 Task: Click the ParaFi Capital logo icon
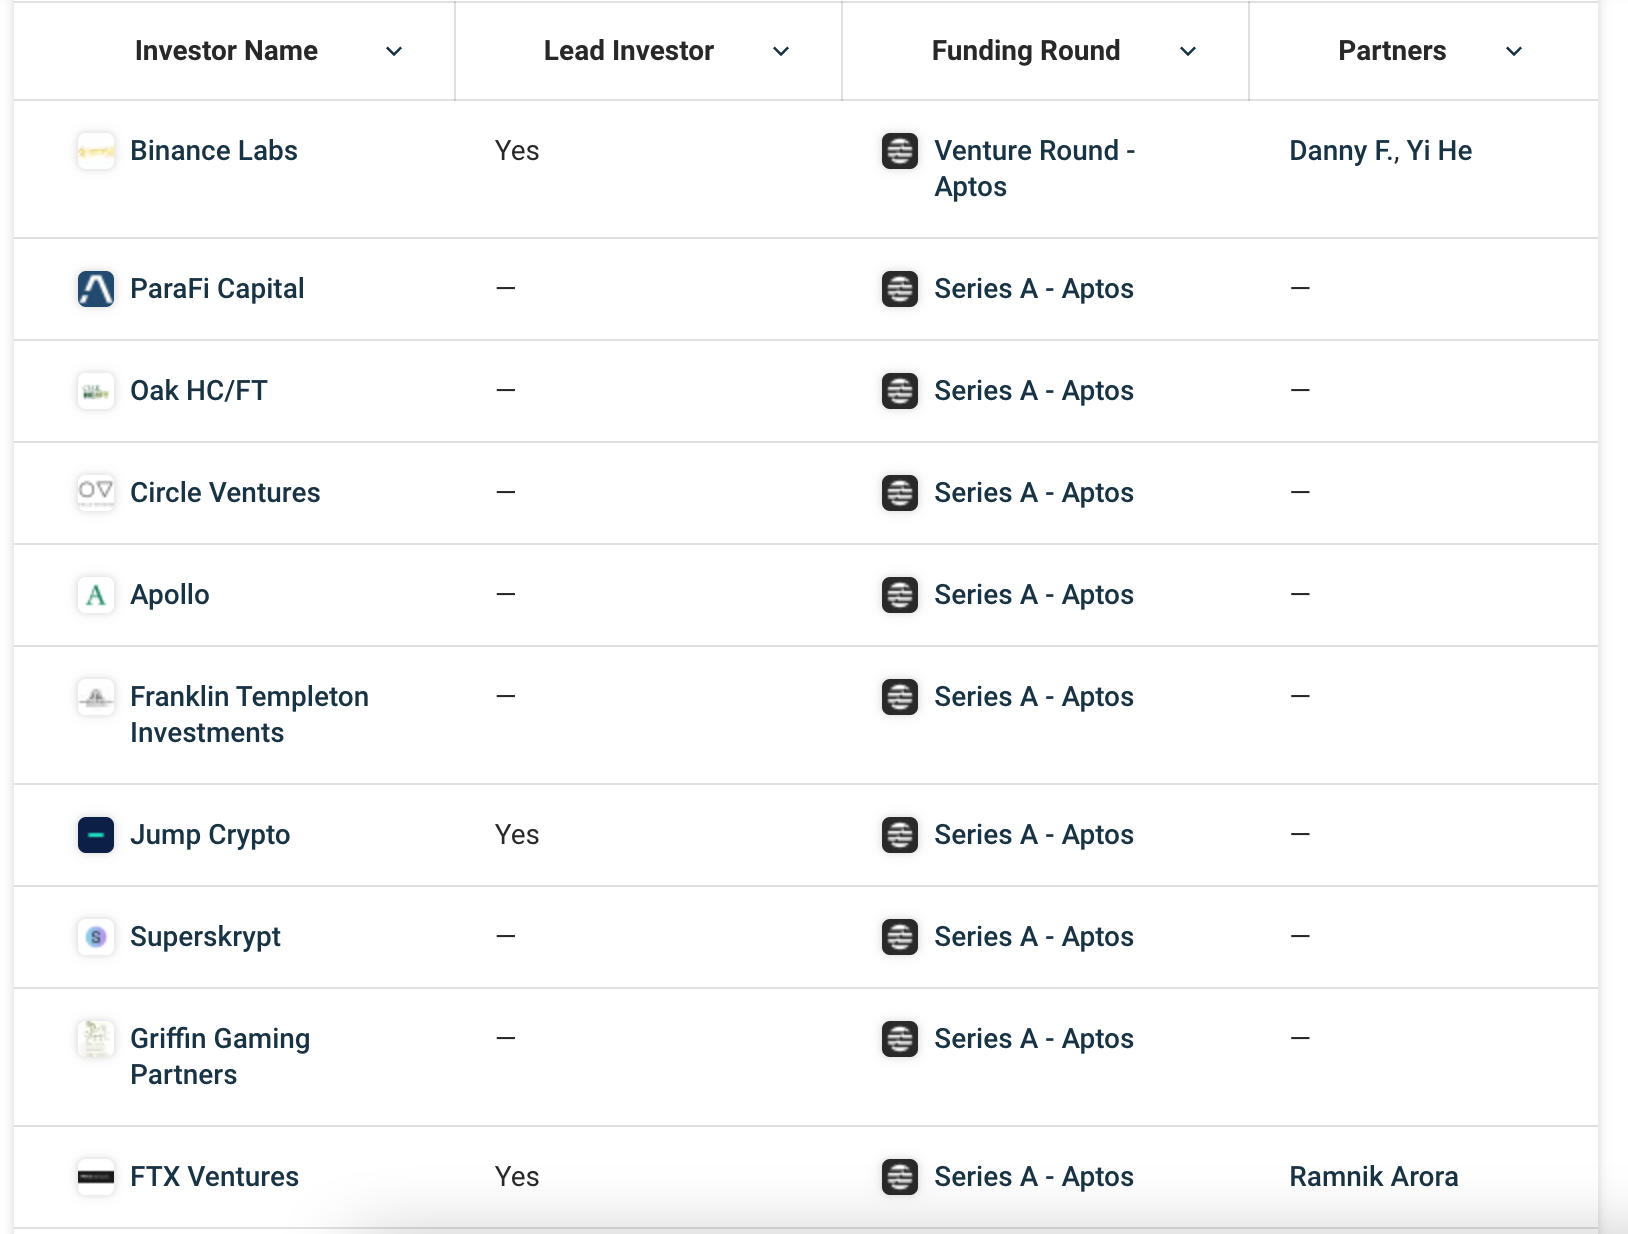(96, 289)
